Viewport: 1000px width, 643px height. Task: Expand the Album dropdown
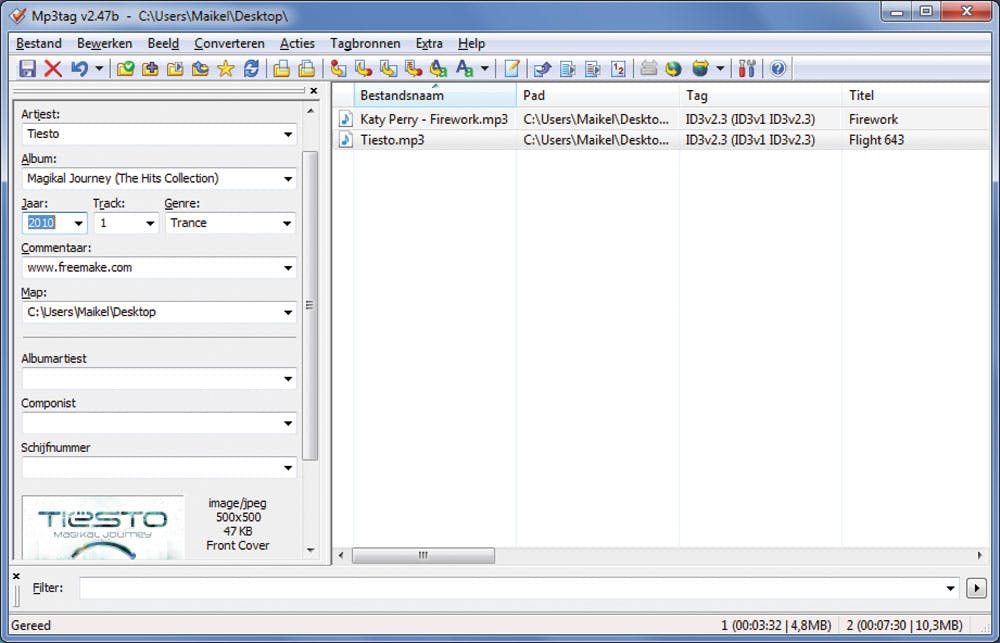(288, 179)
